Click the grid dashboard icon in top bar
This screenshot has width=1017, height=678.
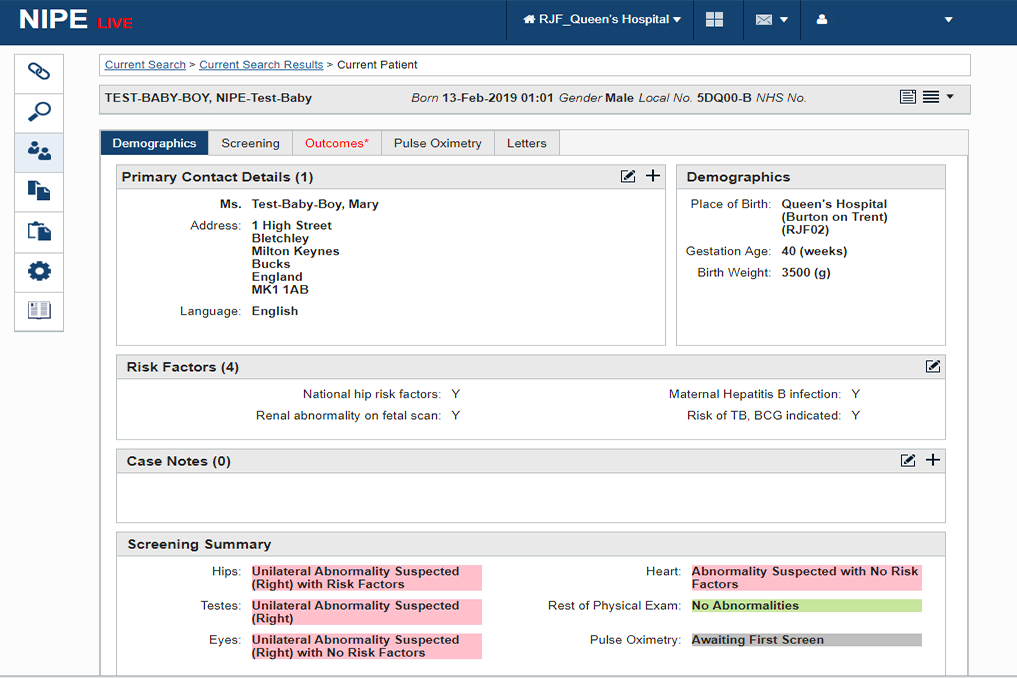pyautogui.click(x=714, y=20)
